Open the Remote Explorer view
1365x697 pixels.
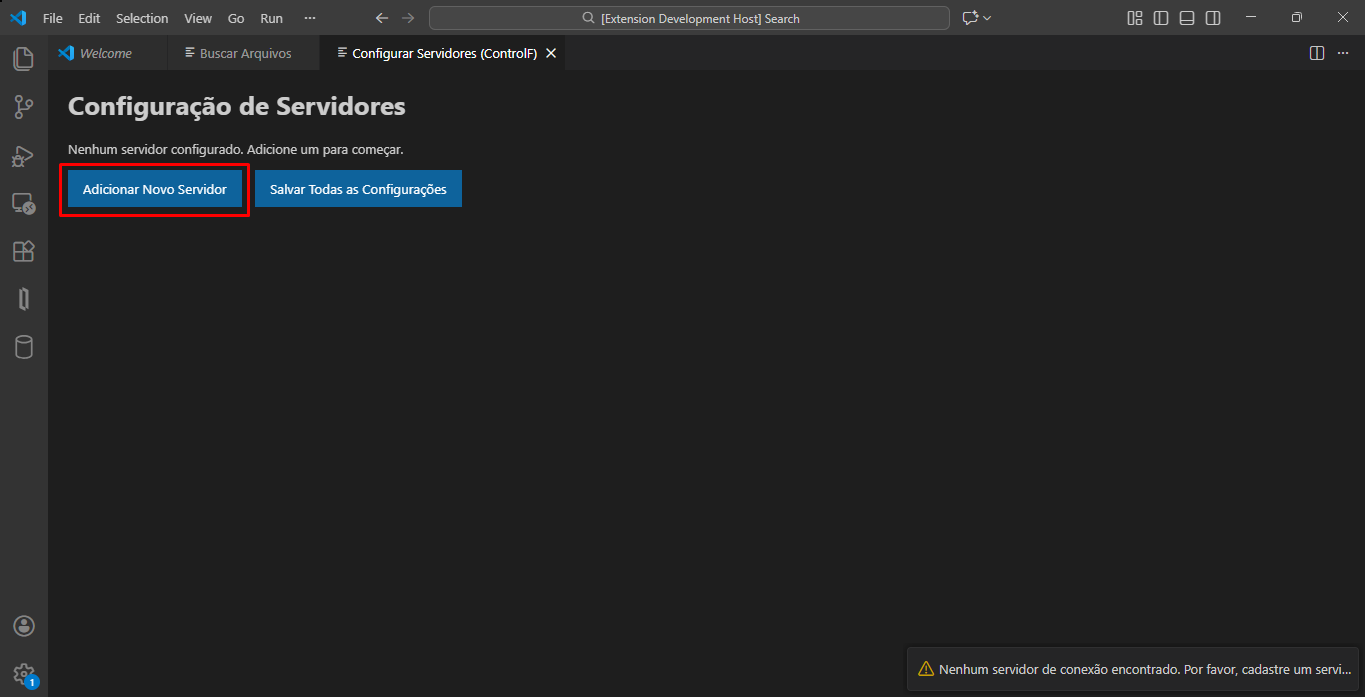click(23, 204)
